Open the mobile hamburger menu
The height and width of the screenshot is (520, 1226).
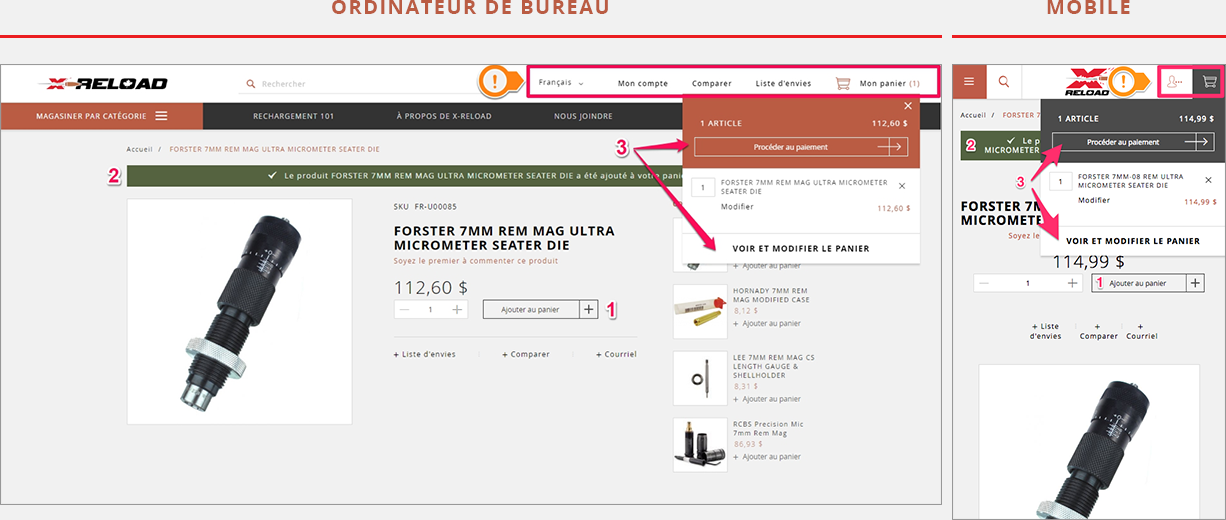(x=970, y=81)
